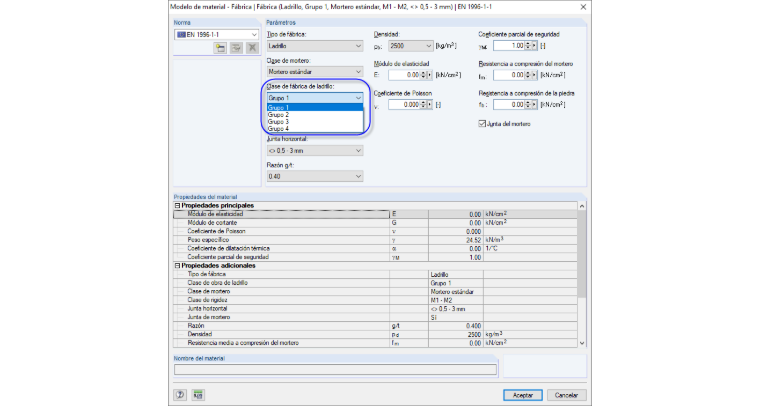The image size is (760, 406).
Task: Select Grupo 4 in the dropdown list
Action: click(x=315, y=129)
